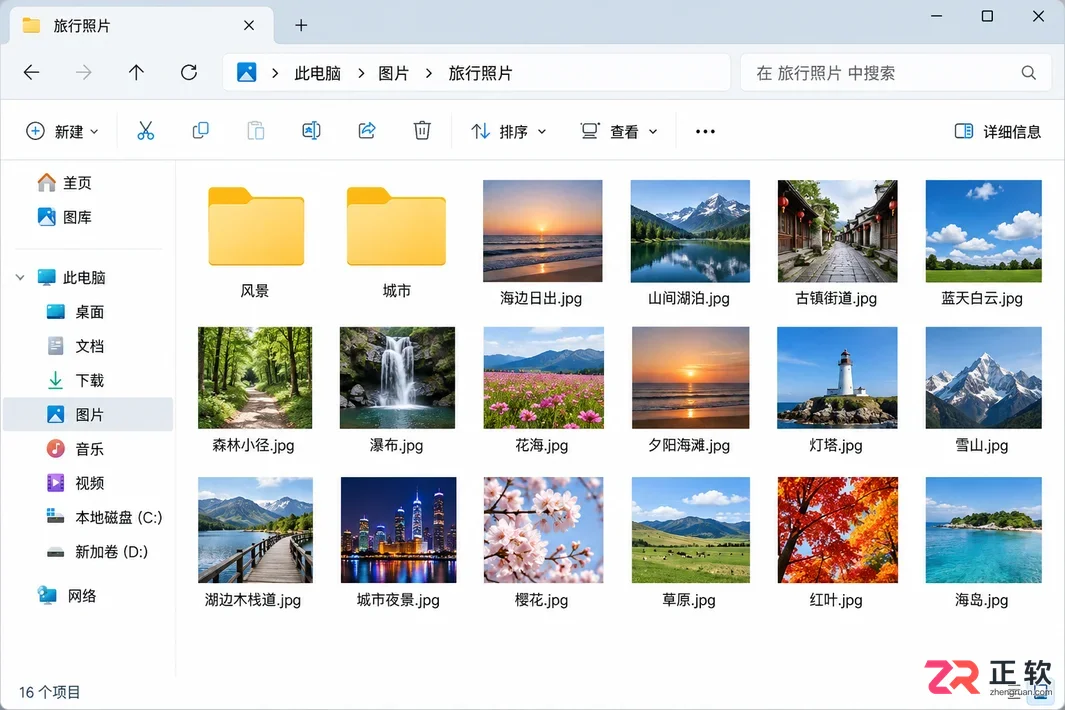Toggle the 详细信息 details pane

point(998,131)
